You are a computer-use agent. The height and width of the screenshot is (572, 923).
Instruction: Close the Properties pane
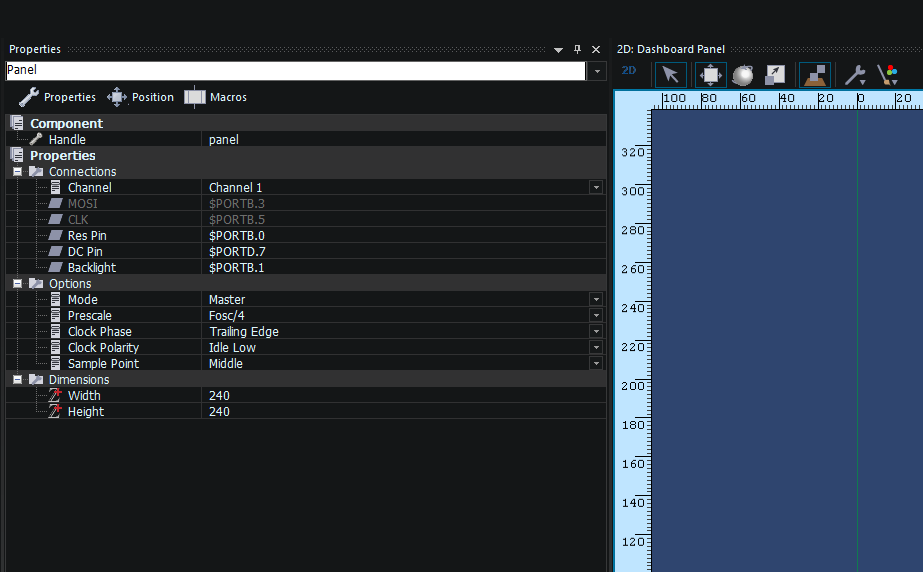(x=596, y=49)
